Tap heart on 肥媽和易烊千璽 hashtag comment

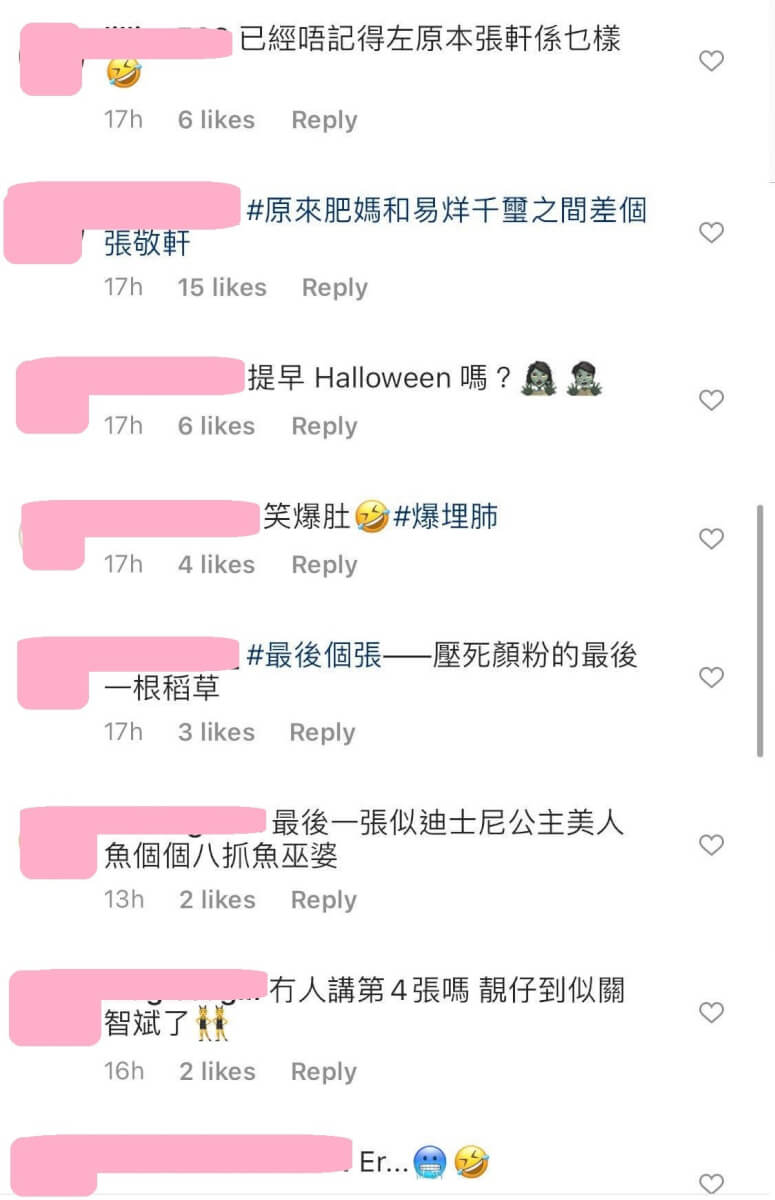[711, 233]
